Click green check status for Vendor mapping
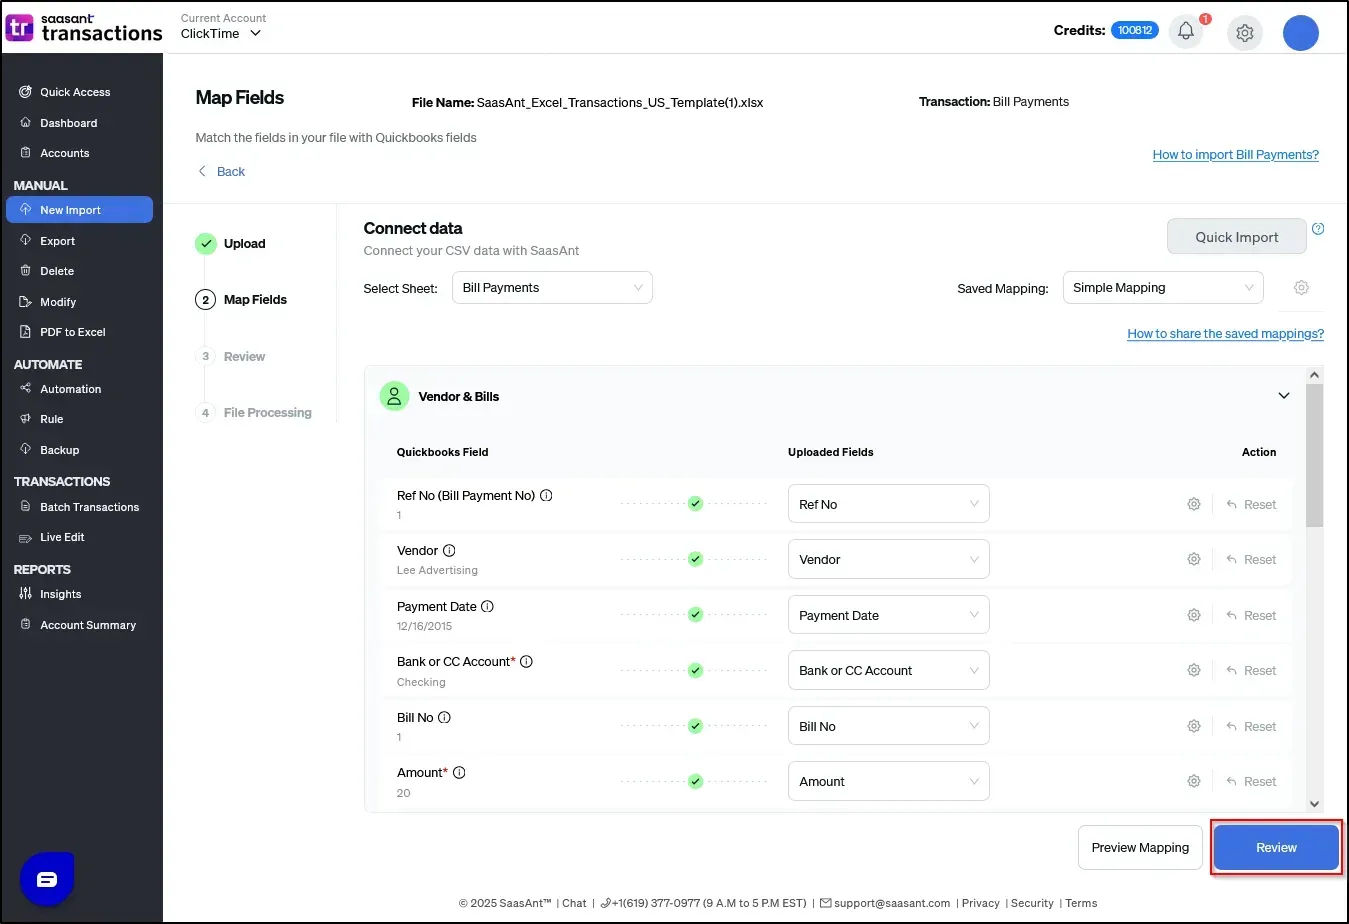The width and height of the screenshot is (1349, 924). pyautogui.click(x=695, y=559)
